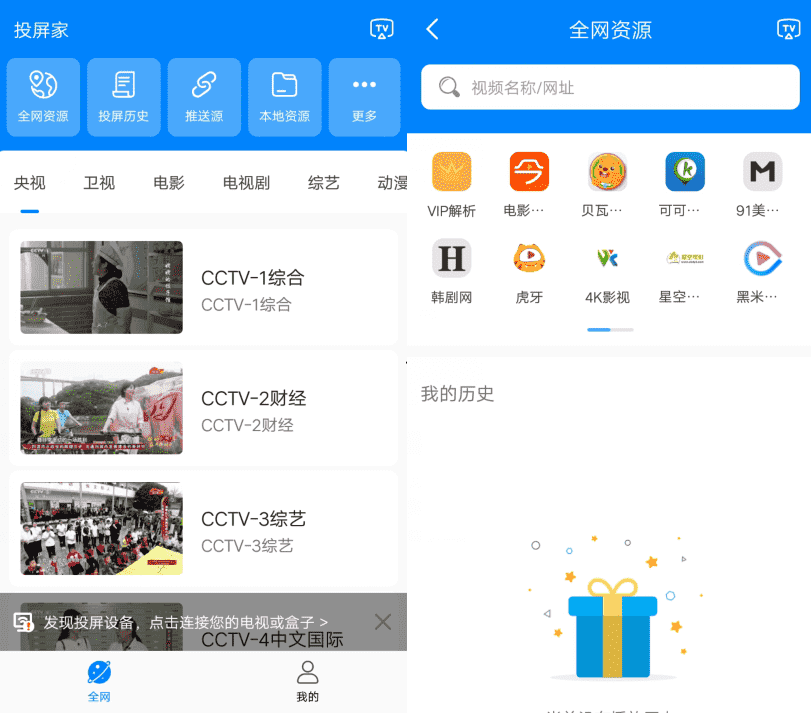
Task: Dismiss the 发现投屏设备 banner with X
Action: (x=383, y=621)
